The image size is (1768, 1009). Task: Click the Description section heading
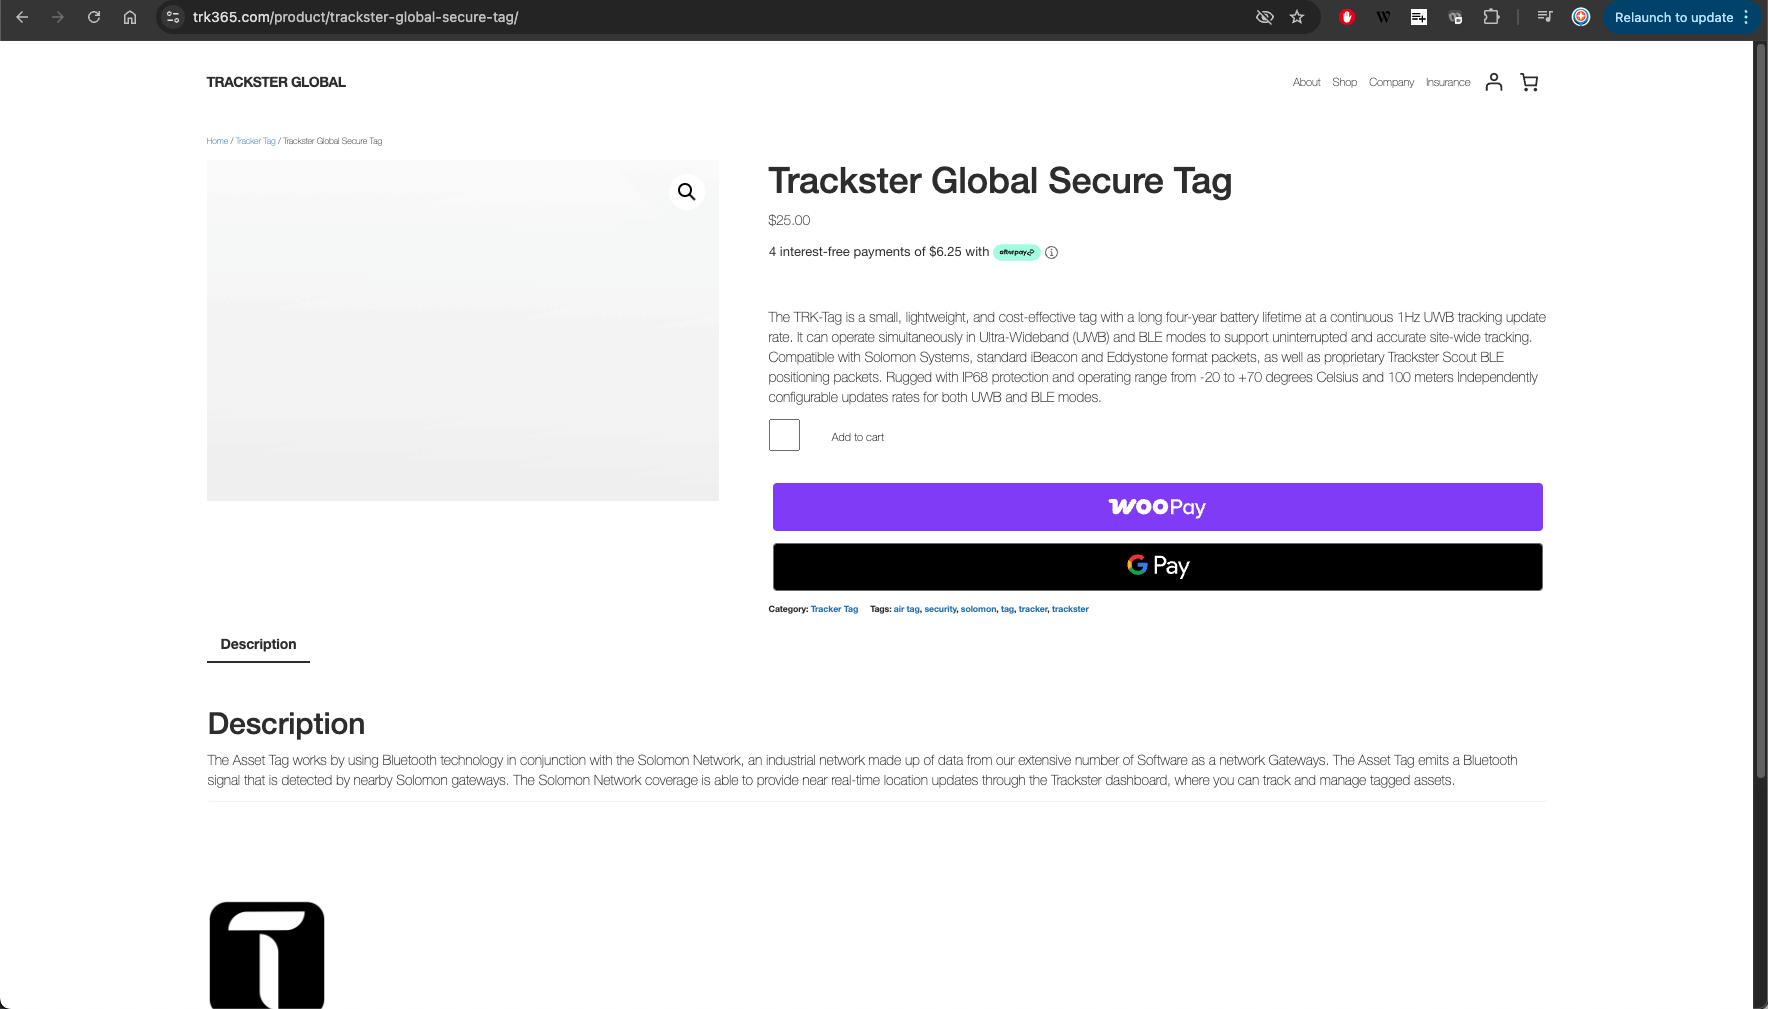point(286,723)
